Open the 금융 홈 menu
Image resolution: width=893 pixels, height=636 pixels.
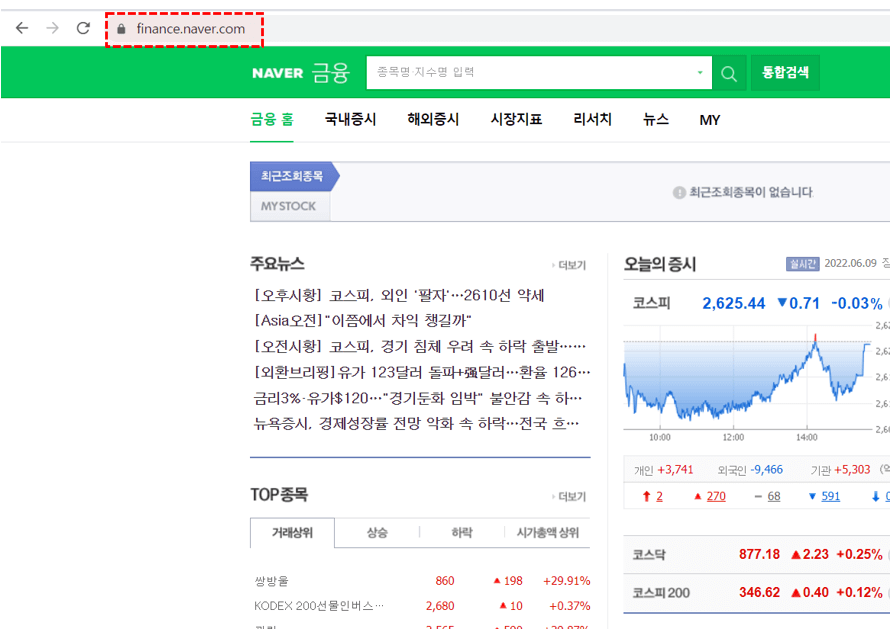click(272, 120)
